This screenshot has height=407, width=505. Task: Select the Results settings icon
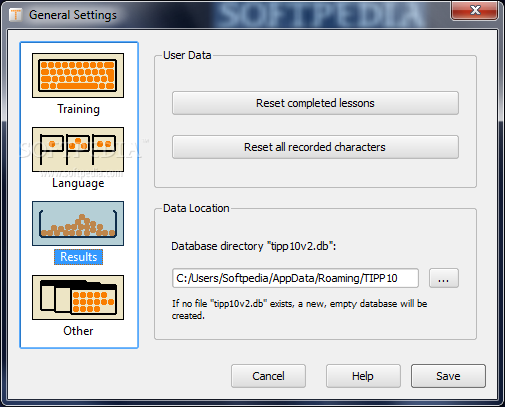coord(78,223)
